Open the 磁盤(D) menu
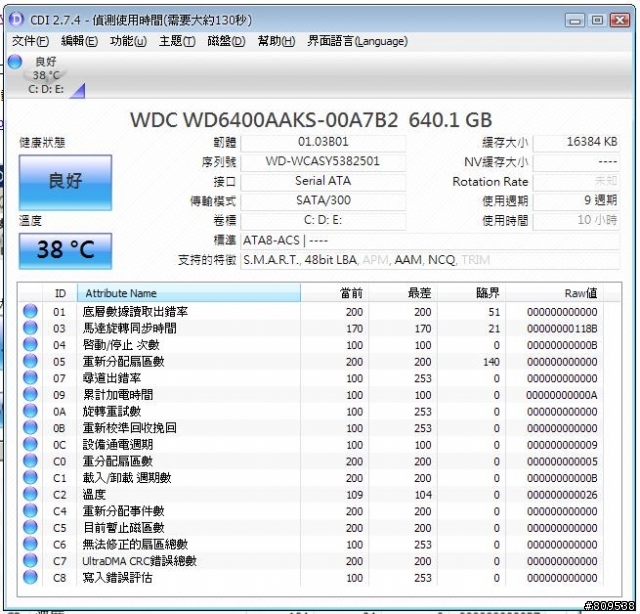Viewport: 640px width, 614px height. (x=226, y=41)
